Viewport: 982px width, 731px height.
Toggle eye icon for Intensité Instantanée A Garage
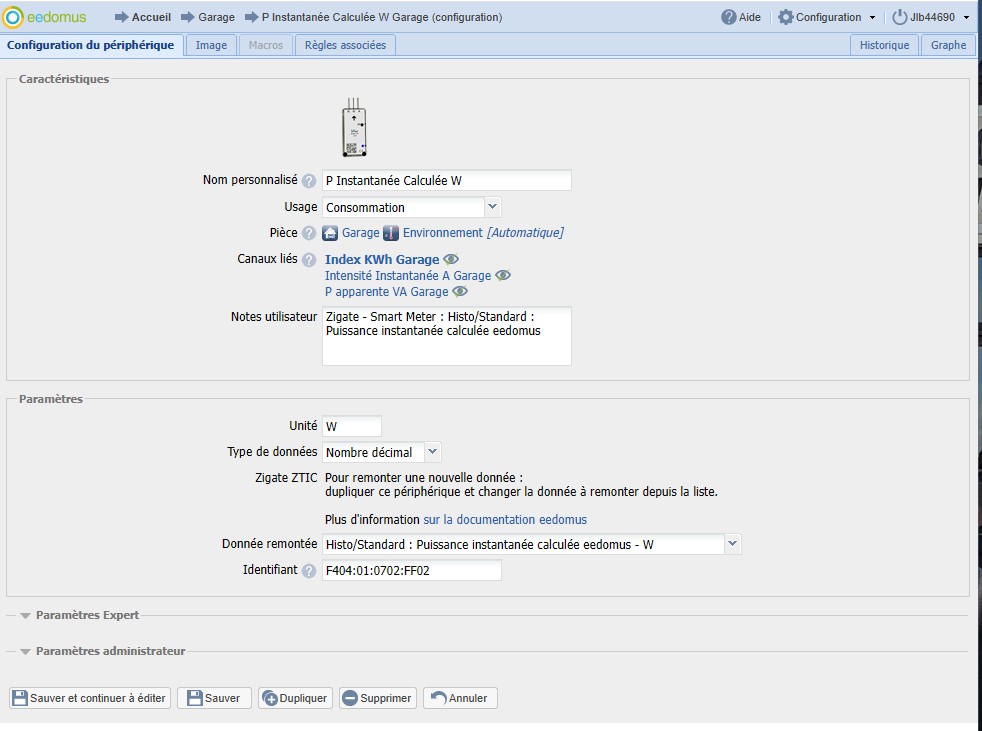coord(503,276)
